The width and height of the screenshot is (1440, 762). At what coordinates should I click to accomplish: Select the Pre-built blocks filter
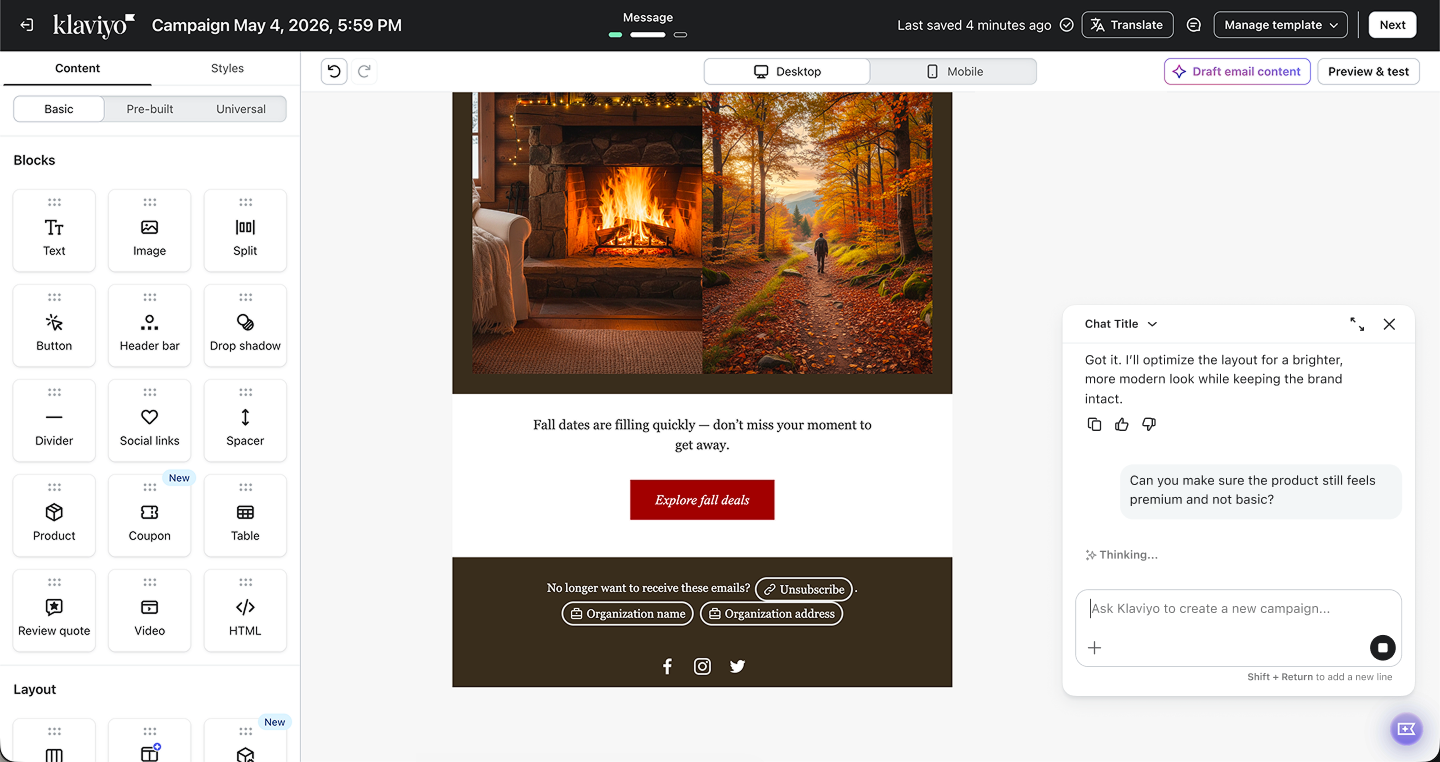click(150, 109)
